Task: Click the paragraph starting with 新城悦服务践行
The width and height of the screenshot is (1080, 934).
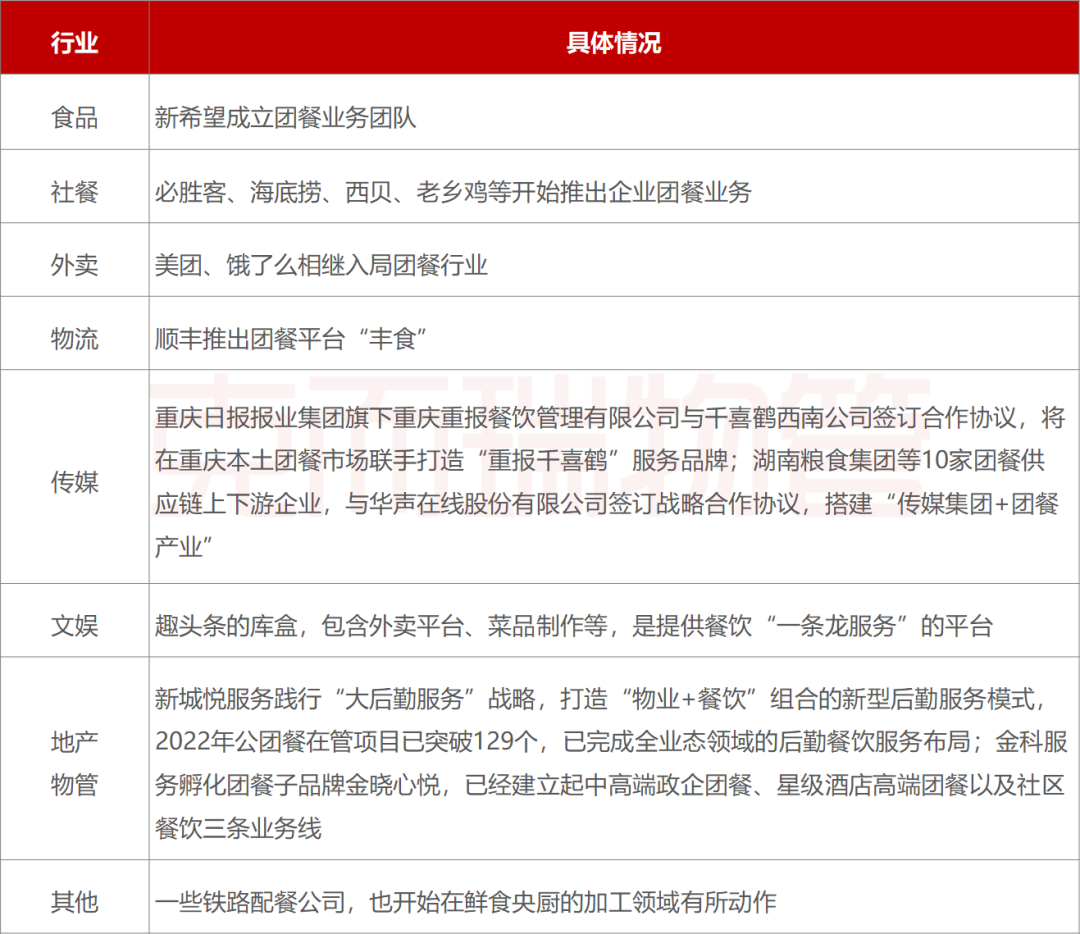Action: (x=610, y=763)
